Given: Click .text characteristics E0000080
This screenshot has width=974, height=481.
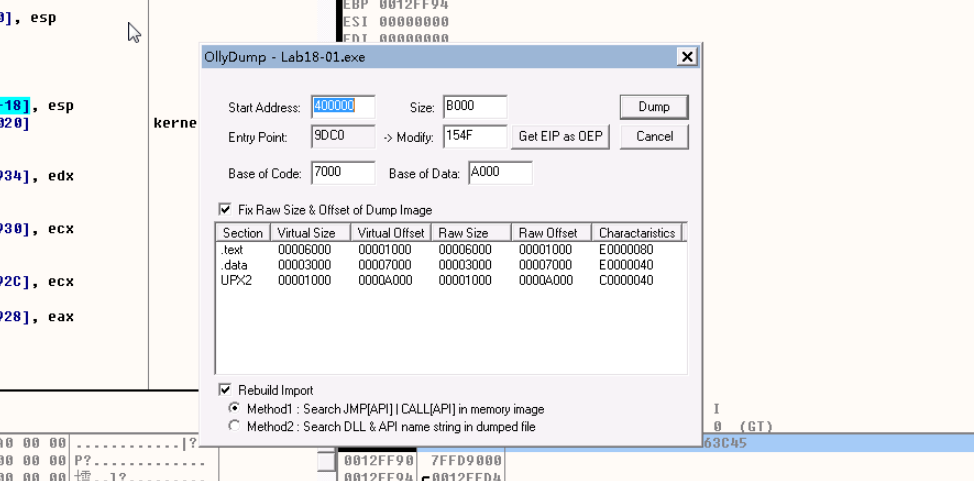Looking at the screenshot, I should click(x=626, y=249).
